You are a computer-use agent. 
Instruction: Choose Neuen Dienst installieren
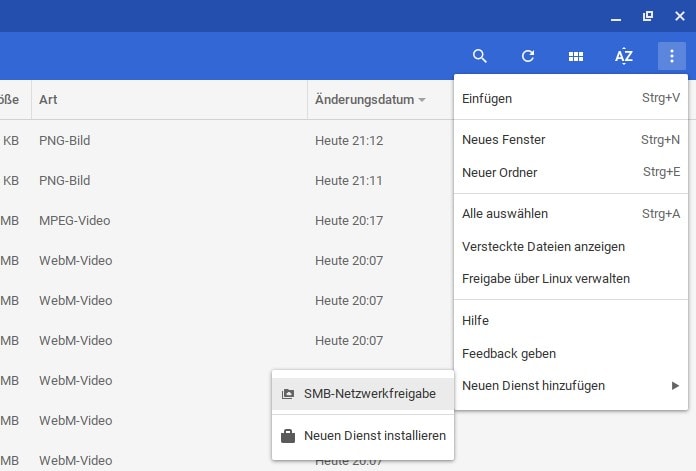click(374, 436)
